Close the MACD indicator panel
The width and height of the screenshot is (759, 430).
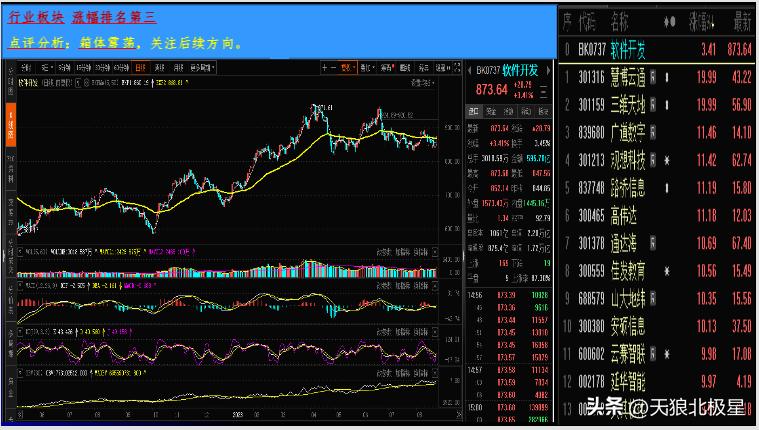(435, 286)
